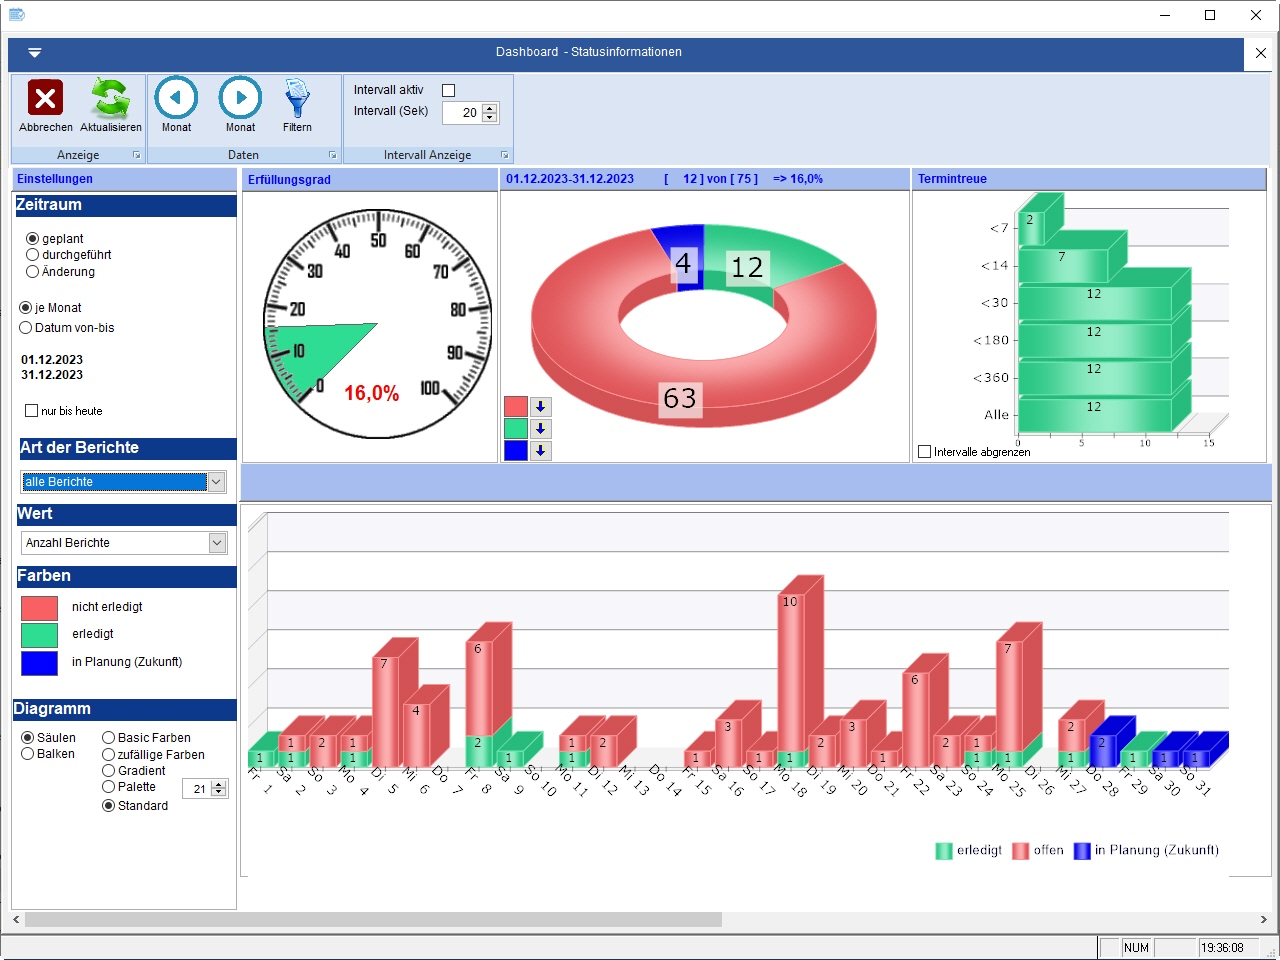Viewport: 1280px width, 960px height.
Task: Click down arrow next to red donut swatch
Action: [540, 407]
